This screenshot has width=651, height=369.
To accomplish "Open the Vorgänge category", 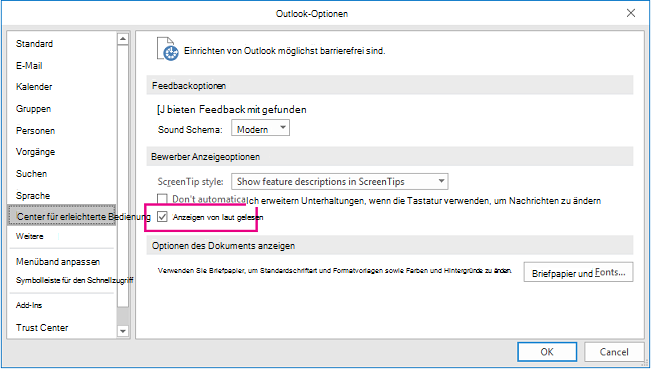I will coord(35,152).
